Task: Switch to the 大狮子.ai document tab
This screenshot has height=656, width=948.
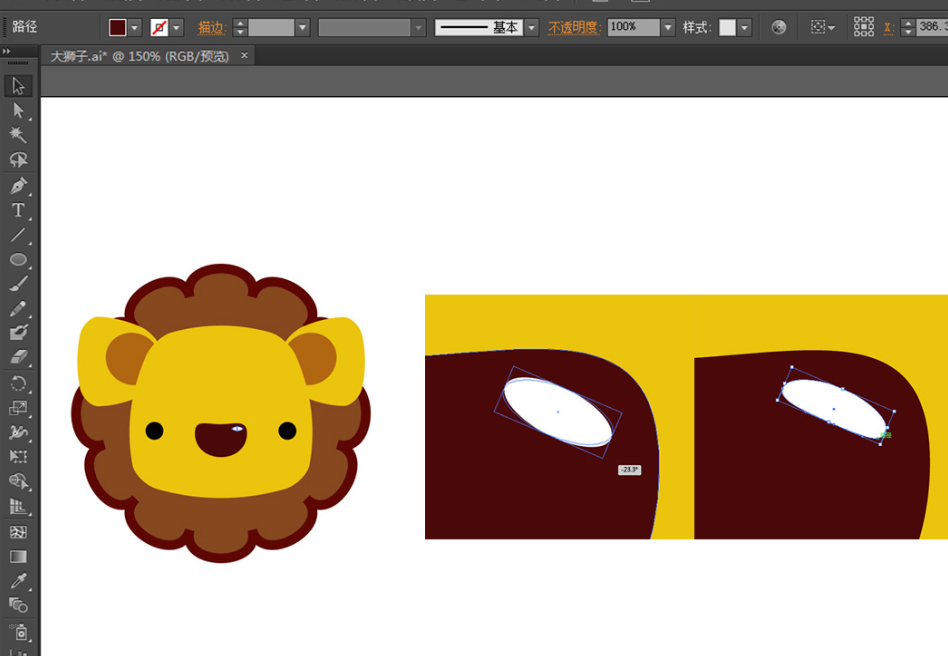Action: [139, 57]
